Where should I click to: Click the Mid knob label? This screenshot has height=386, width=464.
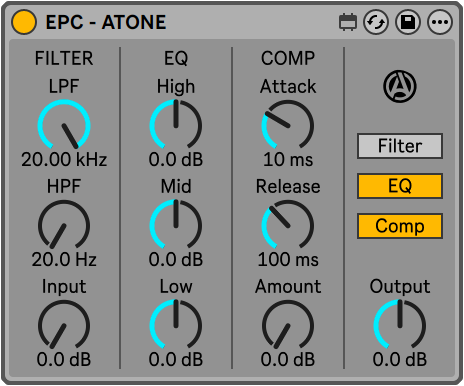click(x=176, y=186)
